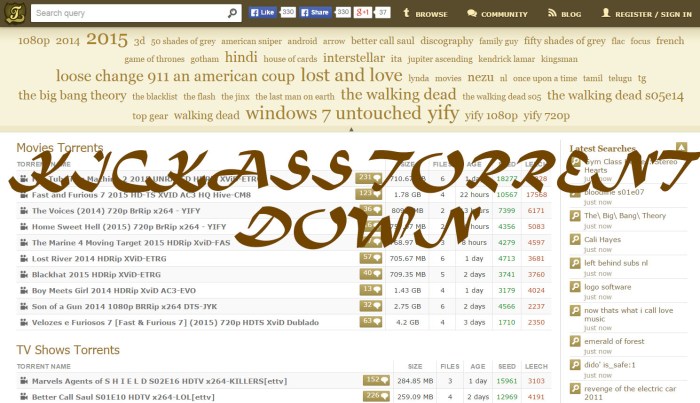Click the movie icon beside Blackhat 2015
The width and height of the screenshot is (700, 403).
24,274
